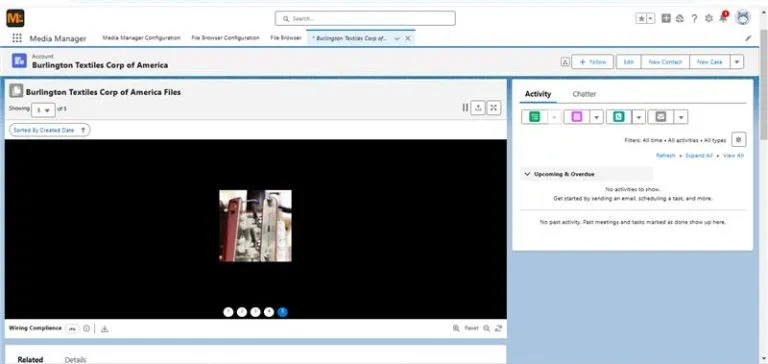Open the Notifications bell
Screen dimensions: 768x364
point(723,19)
